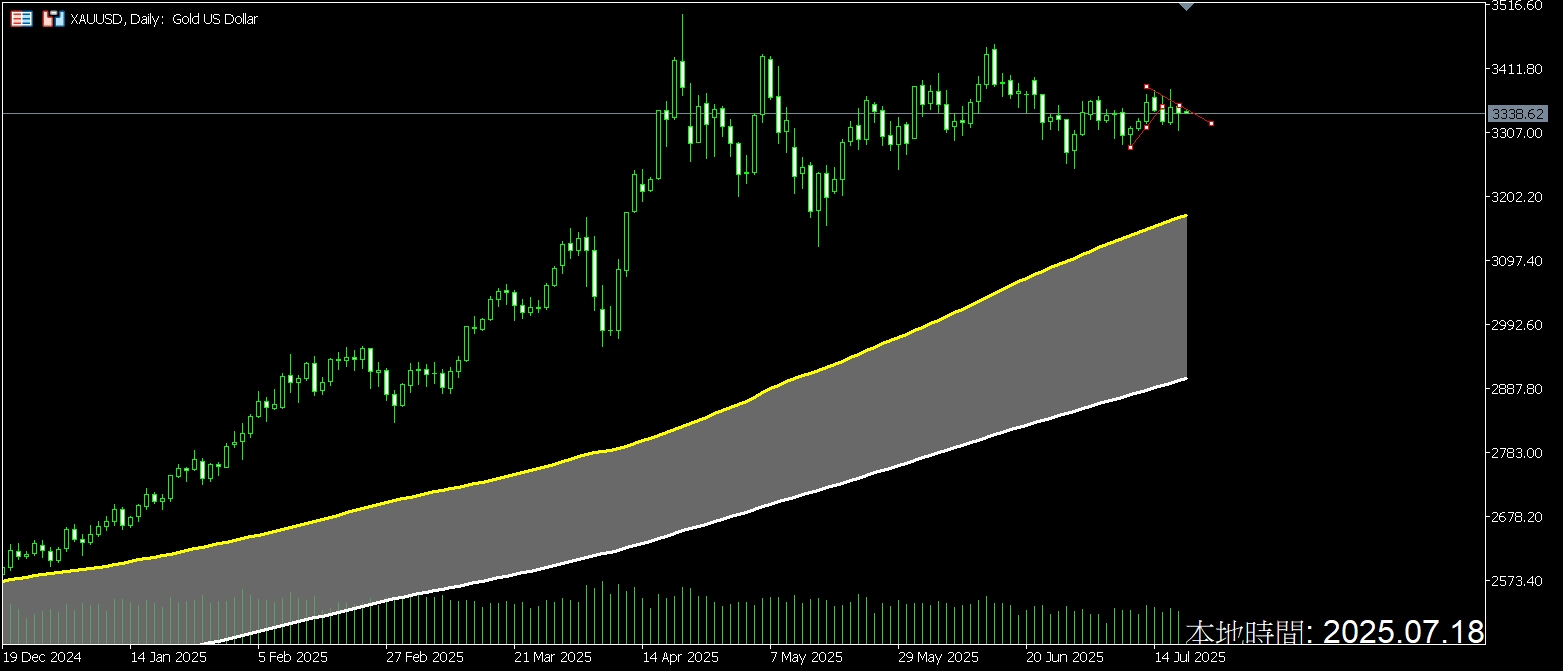The width and height of the screenshot is (1563, 671).
Task: Click the 3411.80 price scale label
Action: (x=1517, y=69)
